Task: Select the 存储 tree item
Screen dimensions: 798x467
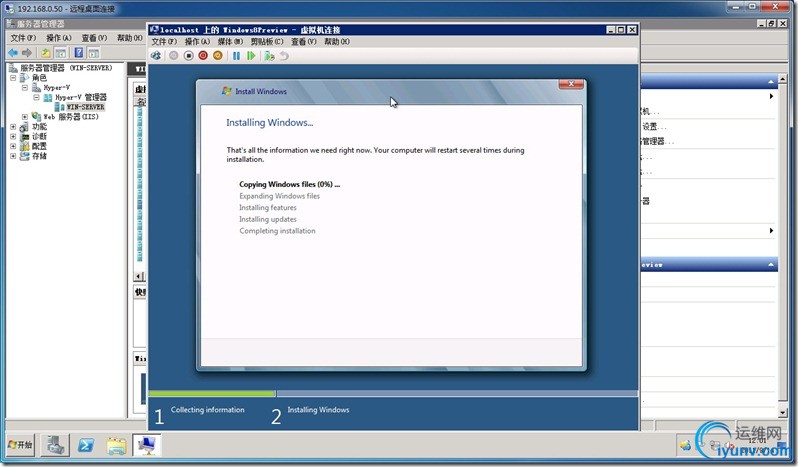Action: click(39, 156)
